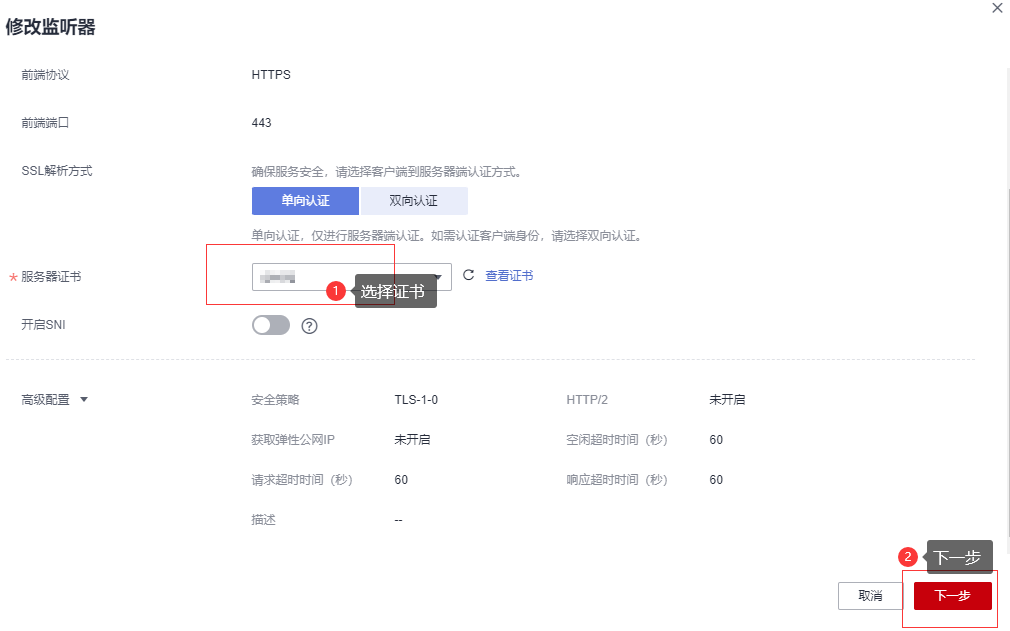Viewport: 1010px width, 631px height.
Task: Click the help icon beside SNI toggle
Action: pyautogui.click(x=309, y=326)
